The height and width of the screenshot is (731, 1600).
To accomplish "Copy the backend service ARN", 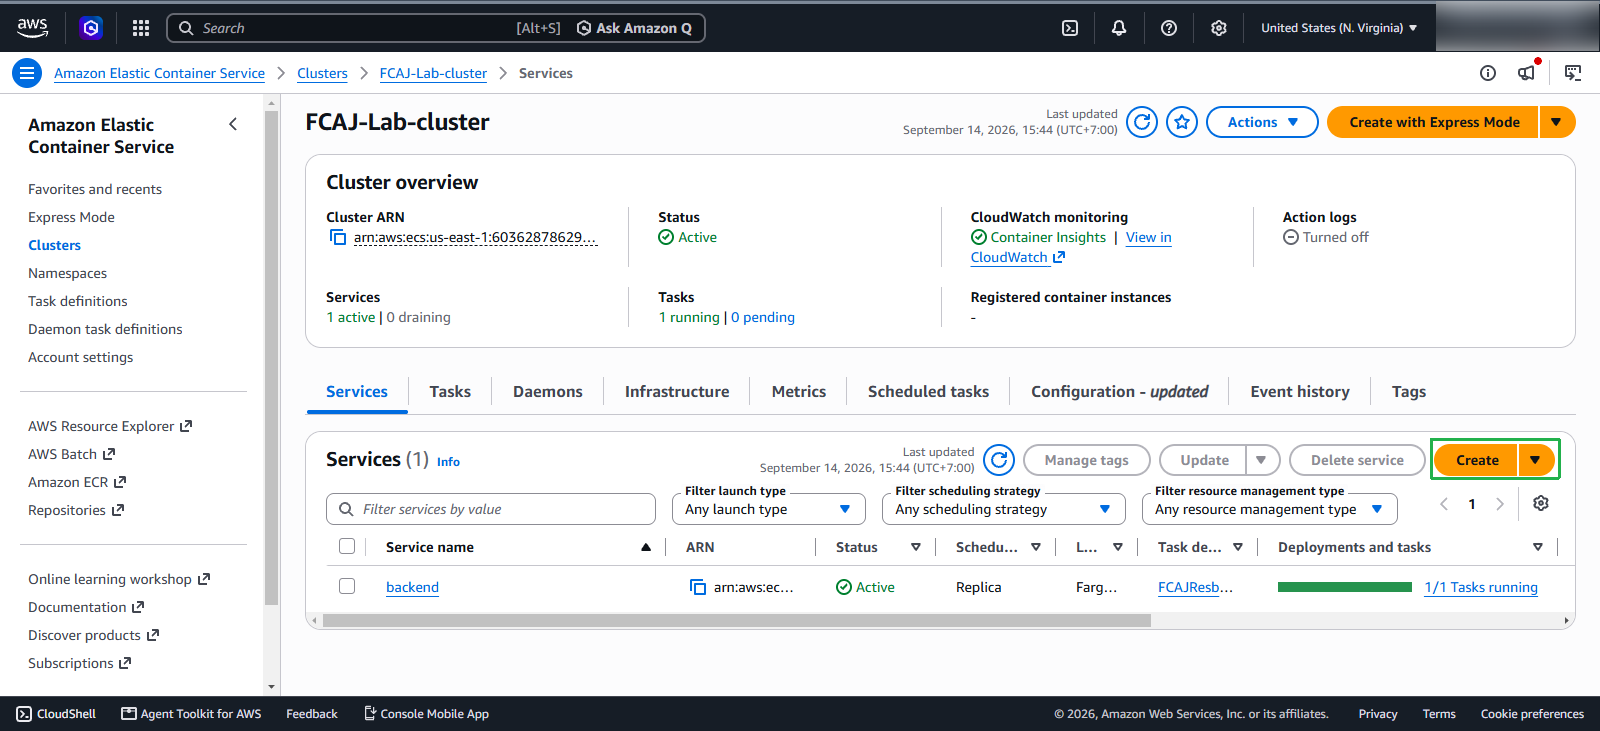I will pos(698,587).
